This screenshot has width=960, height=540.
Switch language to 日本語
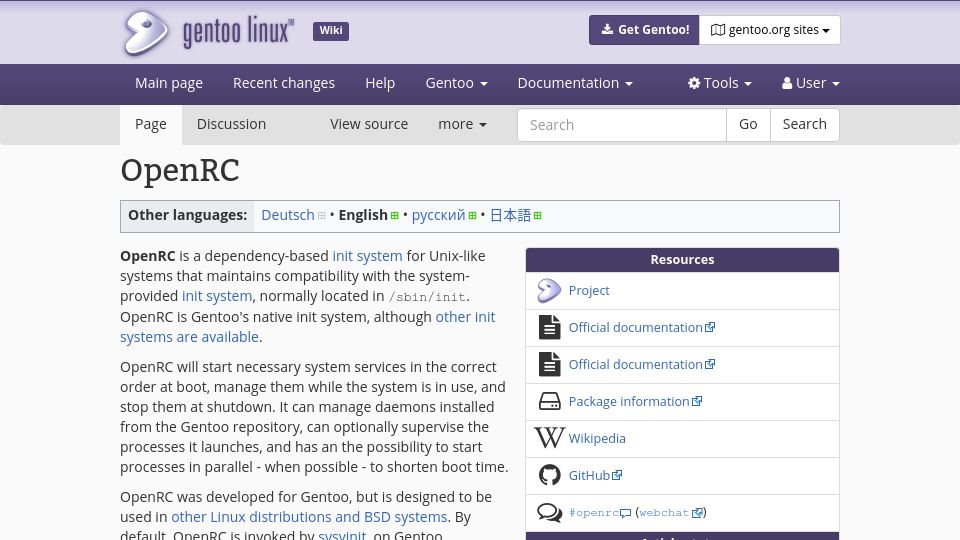click(x=511, y=216)
